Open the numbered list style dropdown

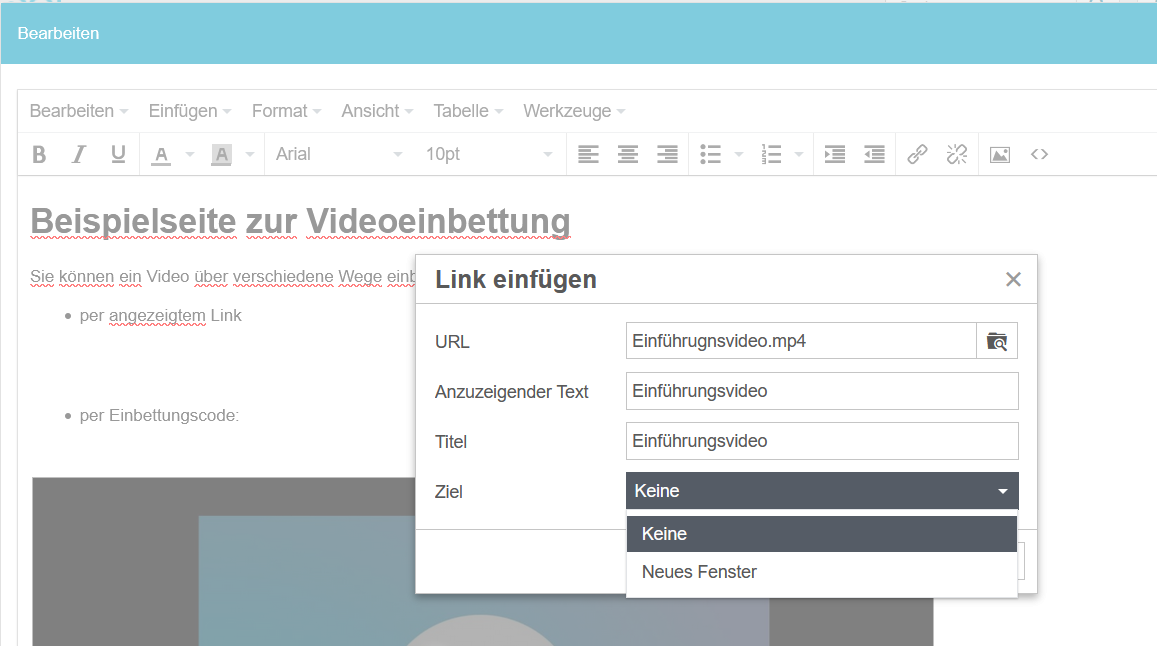coord(798,154)
